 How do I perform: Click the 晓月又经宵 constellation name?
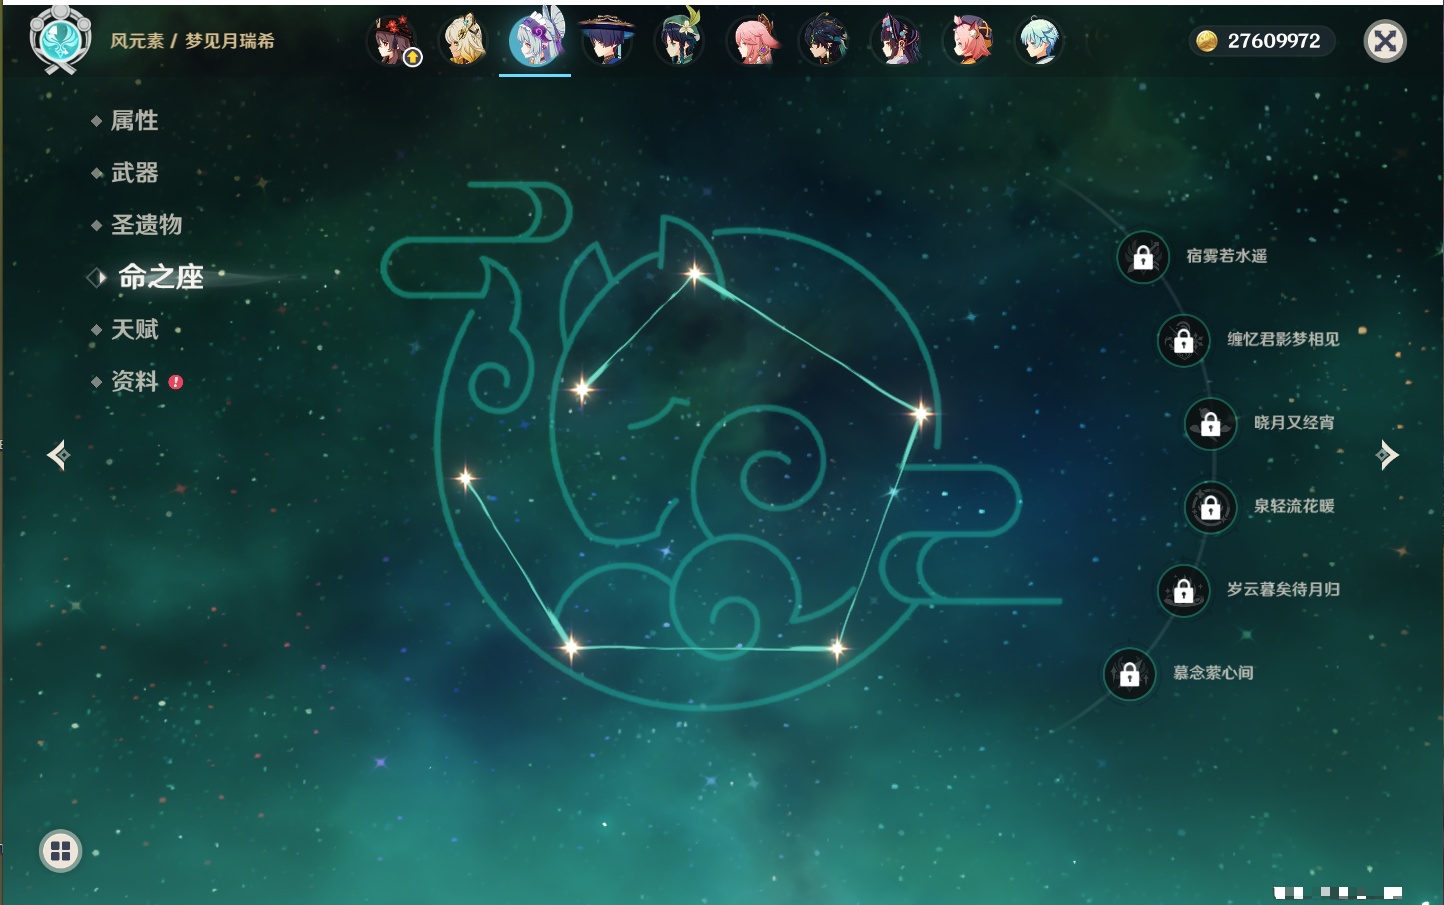point(1294,422)
